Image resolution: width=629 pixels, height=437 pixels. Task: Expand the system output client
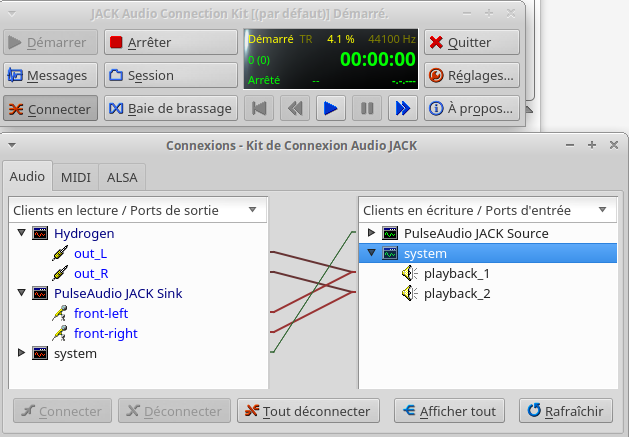point(22,353)
